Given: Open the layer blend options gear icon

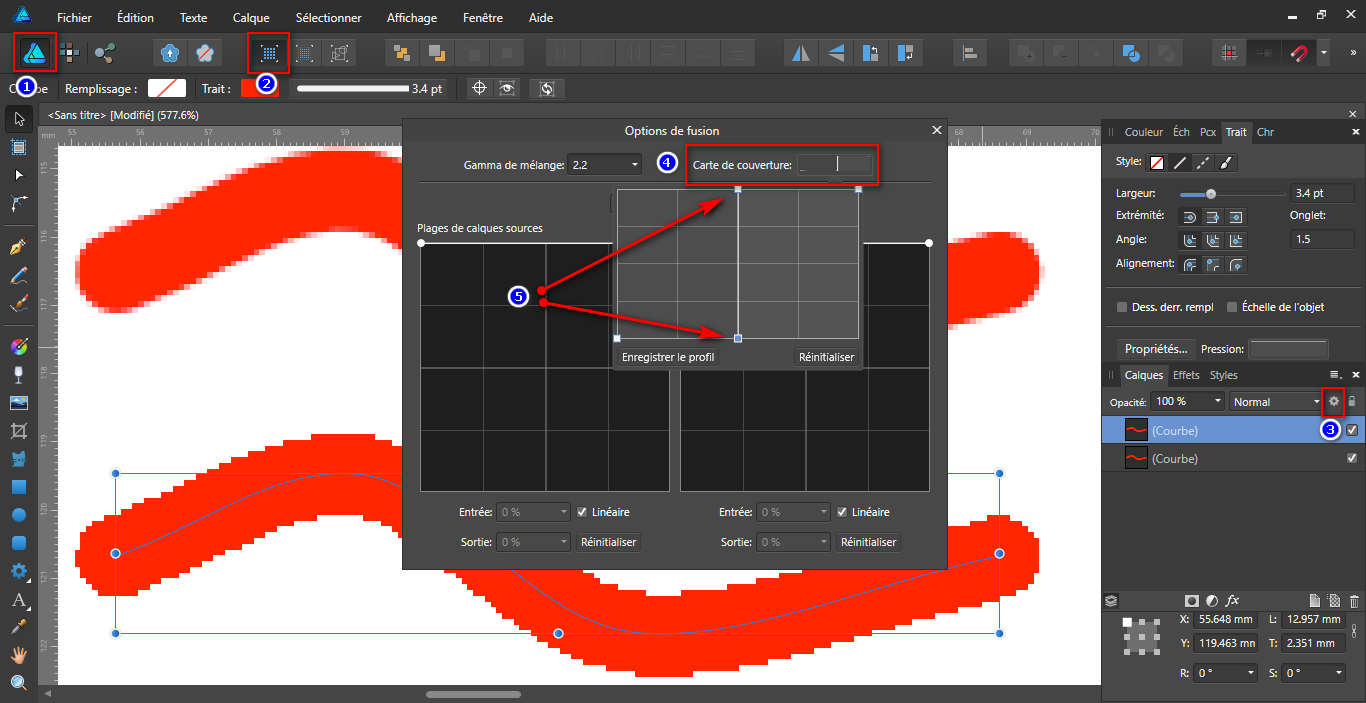Looking at the screenshot, I should click(1333, 401).
